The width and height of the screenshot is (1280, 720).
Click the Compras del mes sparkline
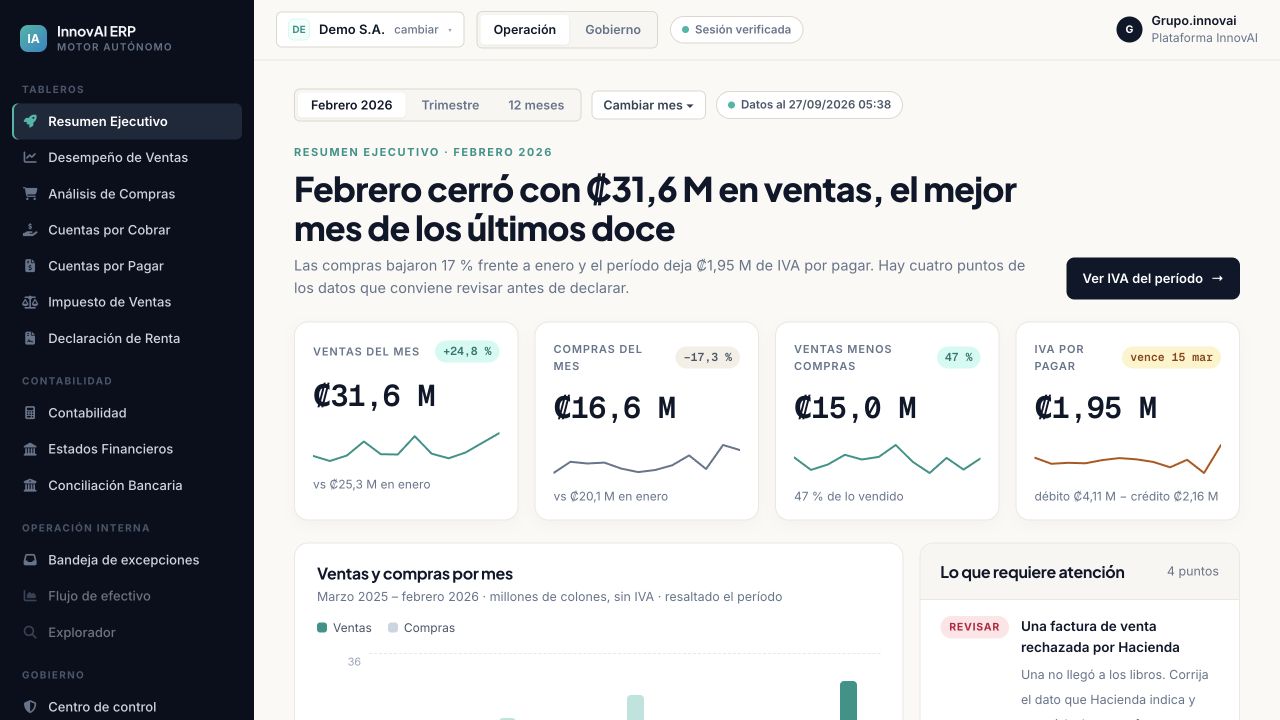coord(647,458)
